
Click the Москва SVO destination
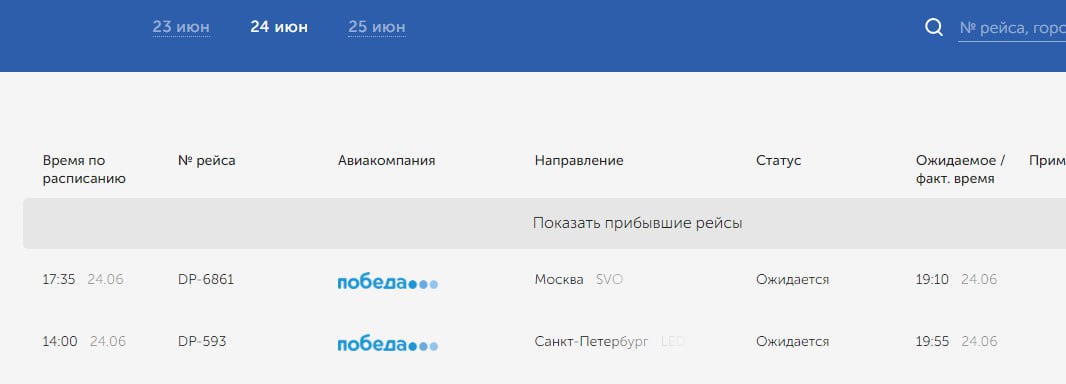579,279
